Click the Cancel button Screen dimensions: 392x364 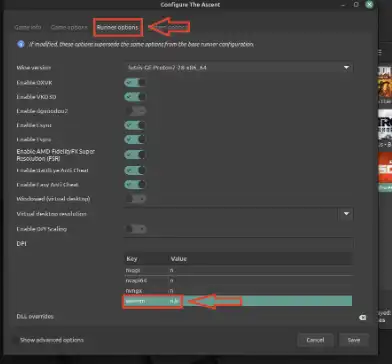[315, 340]
